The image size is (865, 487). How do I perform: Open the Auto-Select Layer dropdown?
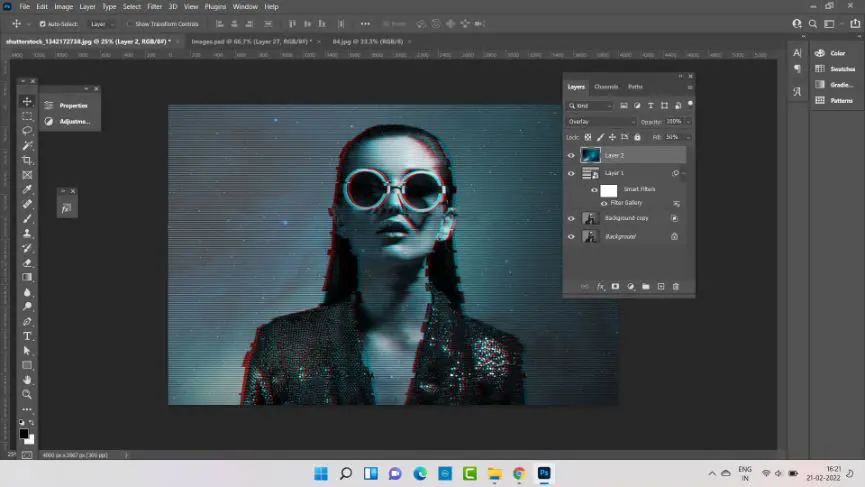101,23
